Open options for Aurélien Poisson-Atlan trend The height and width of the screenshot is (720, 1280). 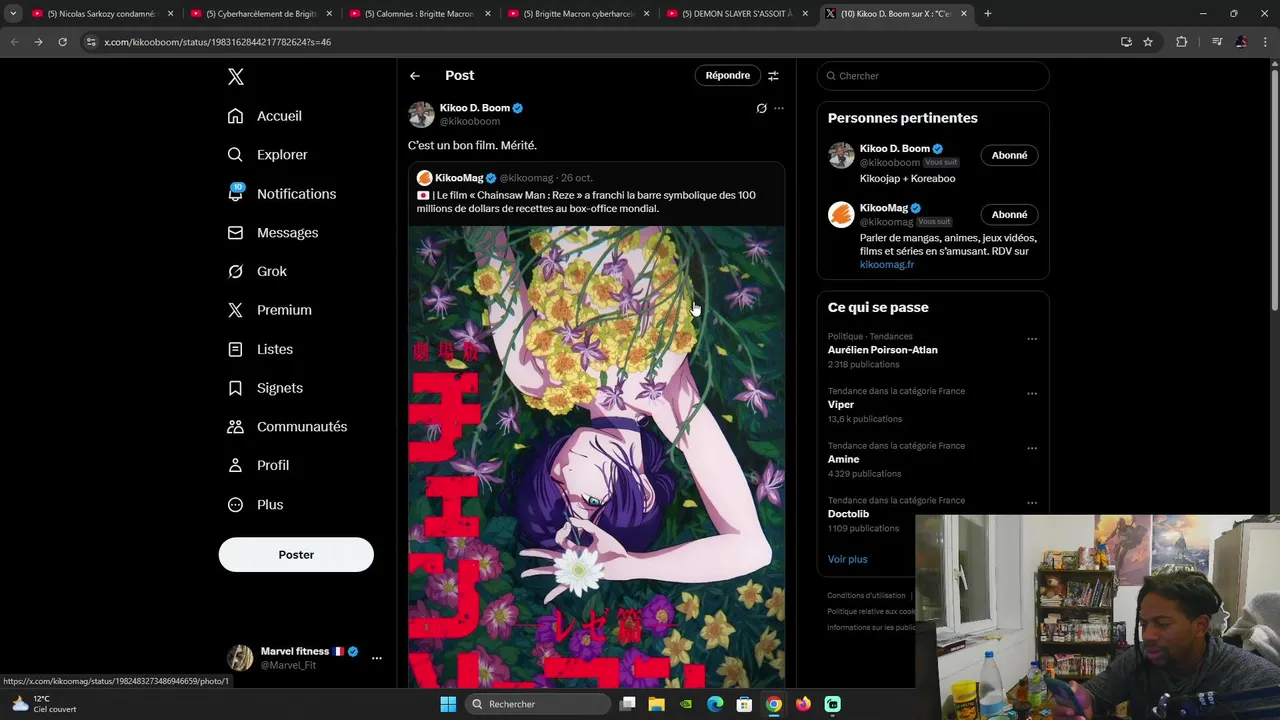1032,339
